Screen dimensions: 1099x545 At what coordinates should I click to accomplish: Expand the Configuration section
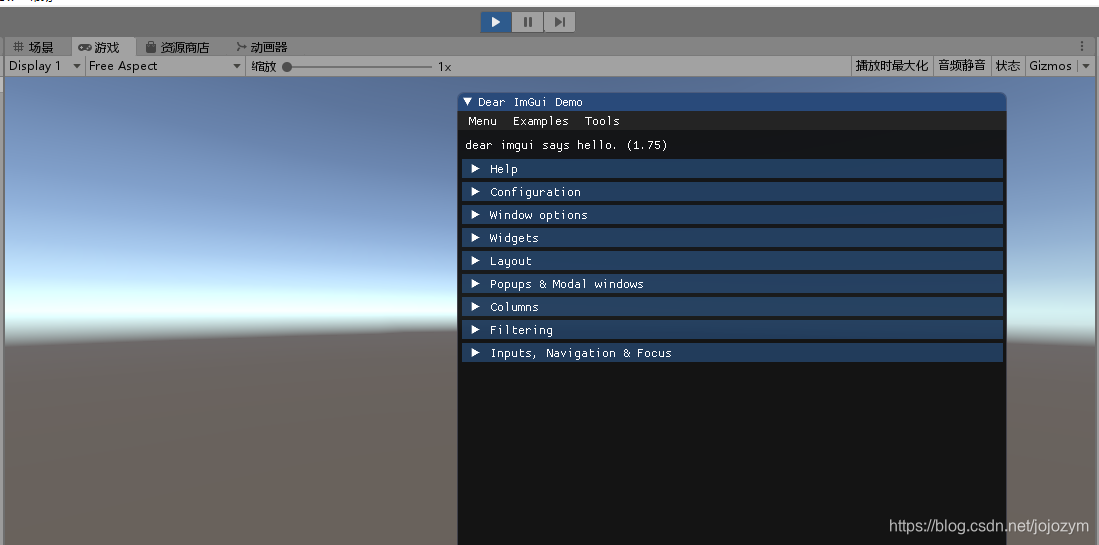click(x=732, y=192)
